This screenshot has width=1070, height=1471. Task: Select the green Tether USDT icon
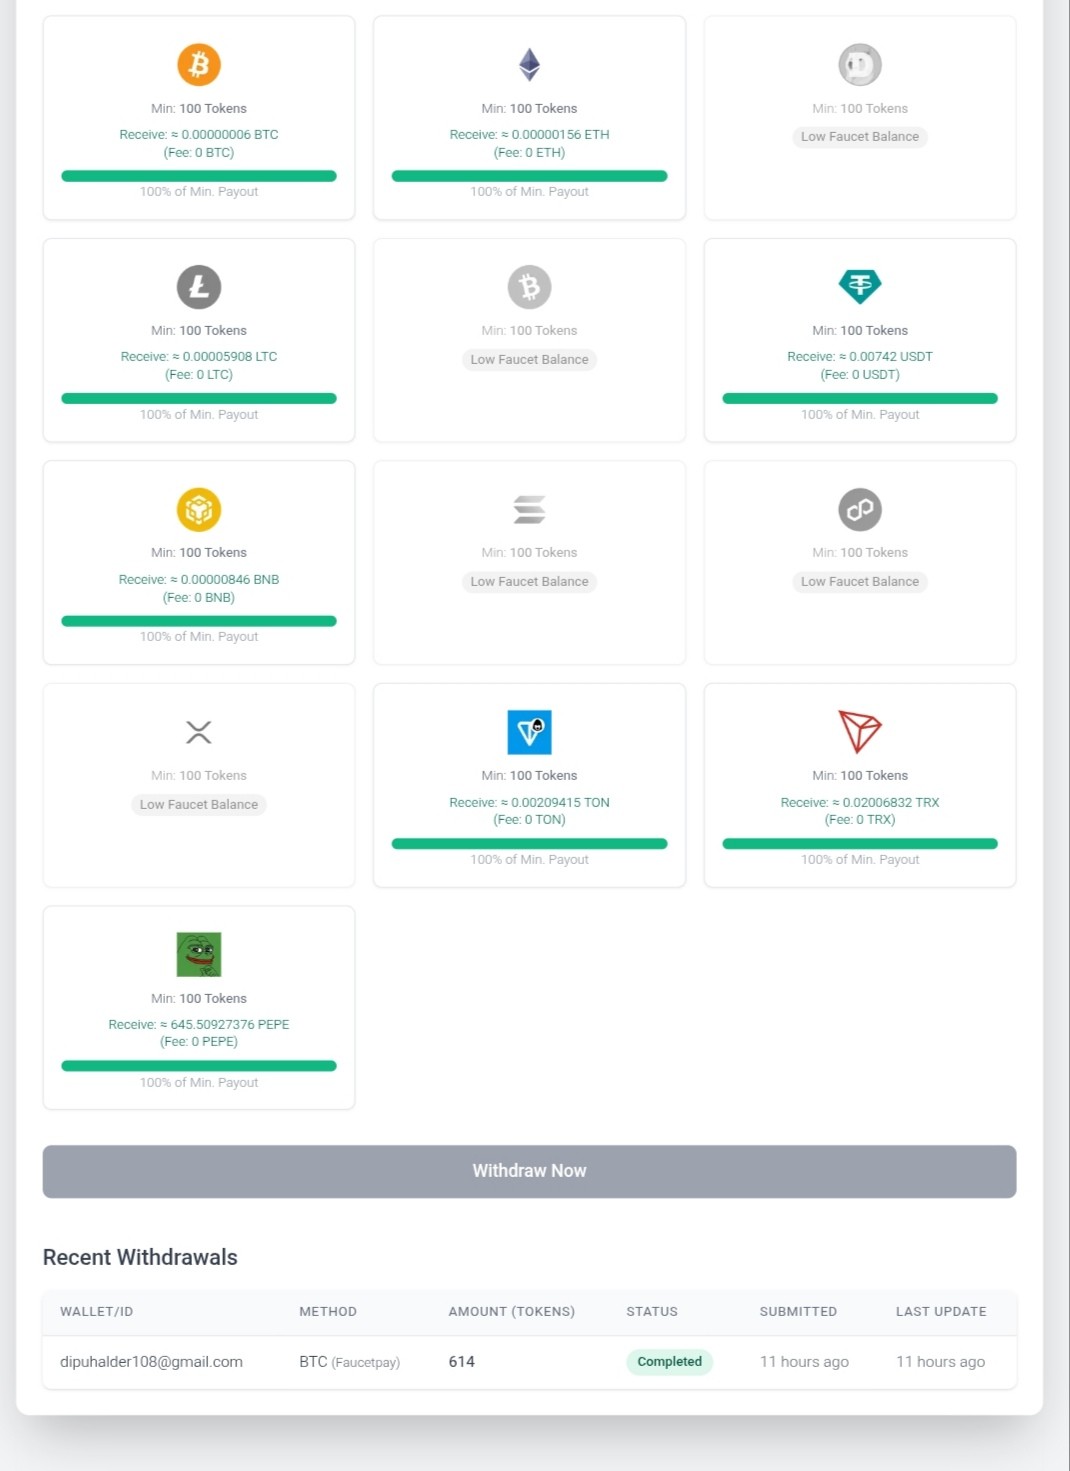860,287
